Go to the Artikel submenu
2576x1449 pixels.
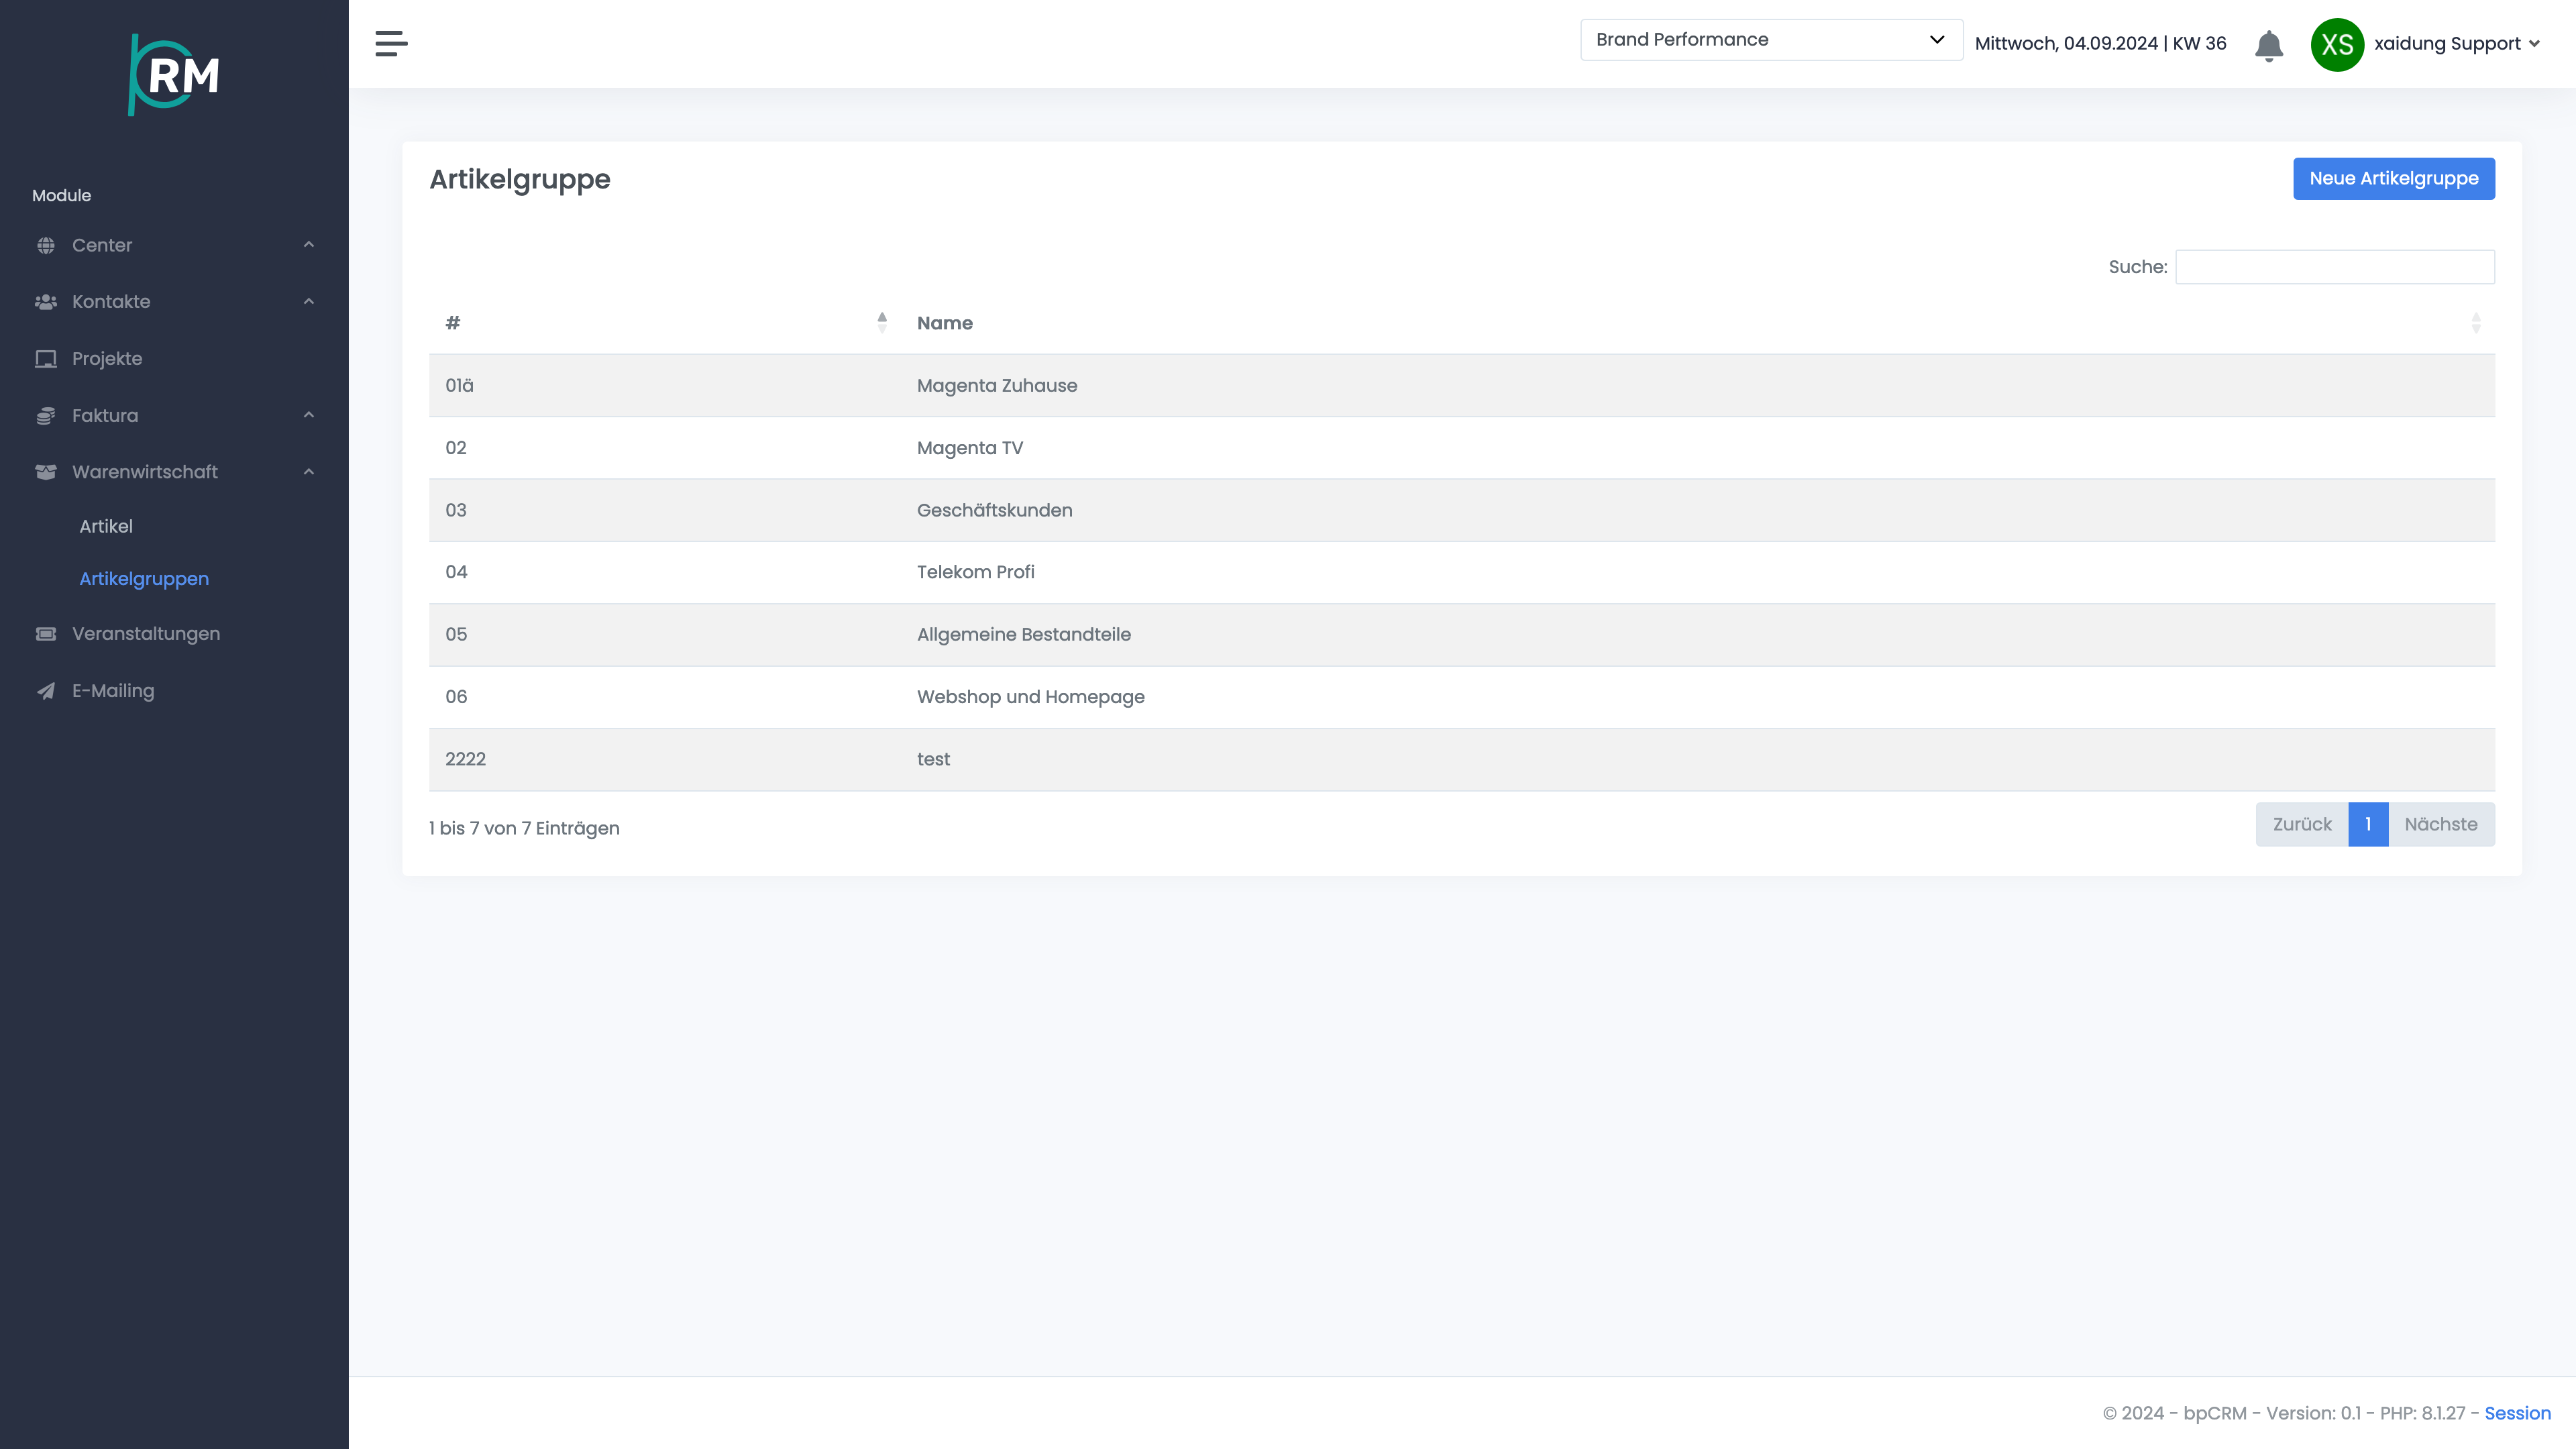[x=106, y=526]
